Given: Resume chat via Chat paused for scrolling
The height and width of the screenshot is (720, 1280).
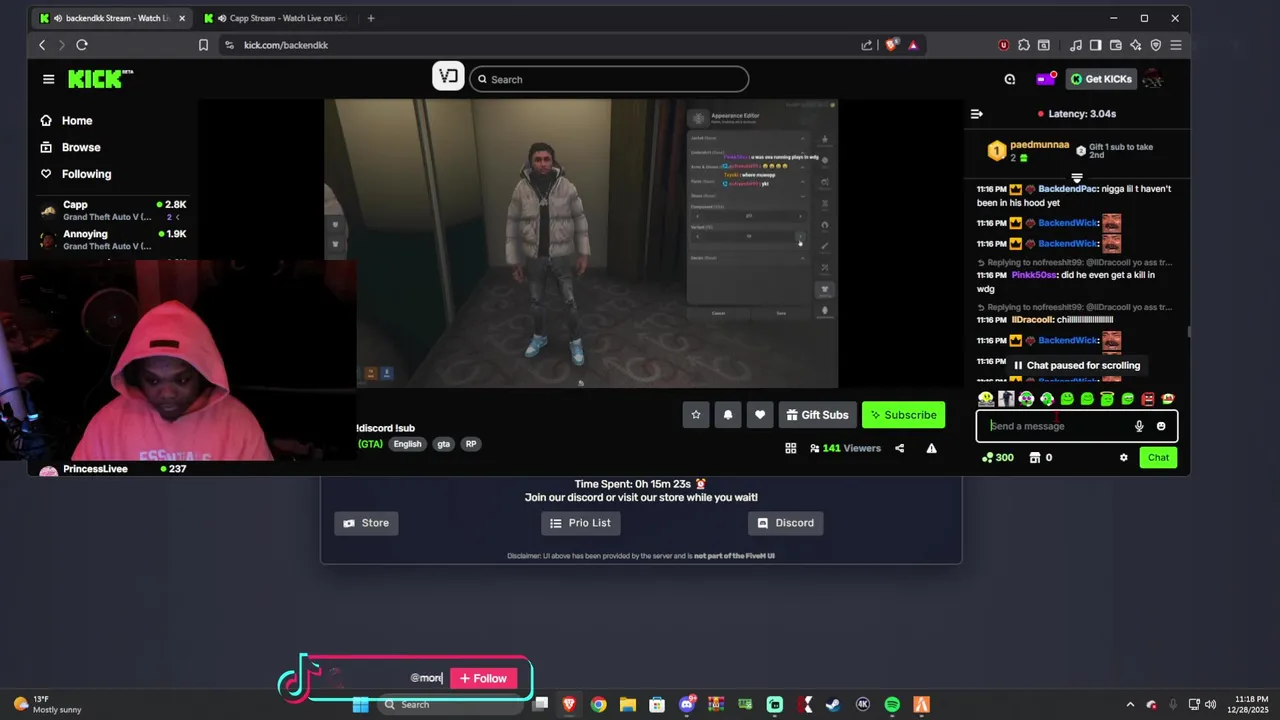Looking at the screenshot, I should pyautogui.click(x=1076, y=365).
